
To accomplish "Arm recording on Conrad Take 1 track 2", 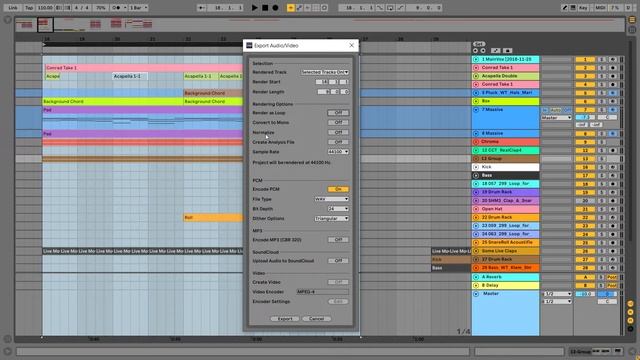I will click(613, 68).
